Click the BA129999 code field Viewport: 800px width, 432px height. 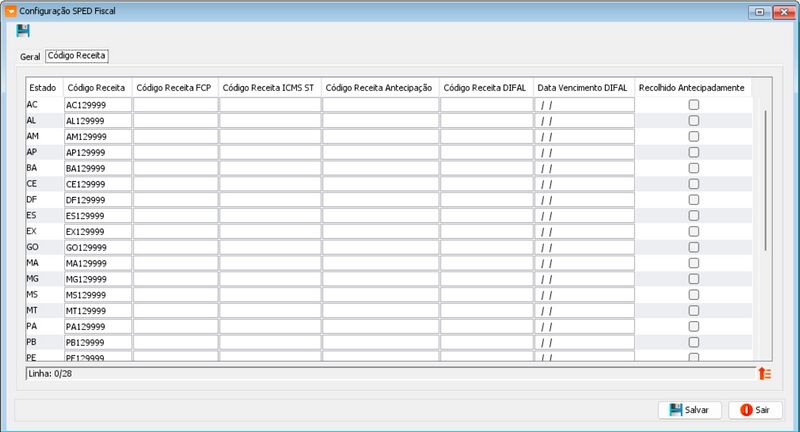point(97,168)
